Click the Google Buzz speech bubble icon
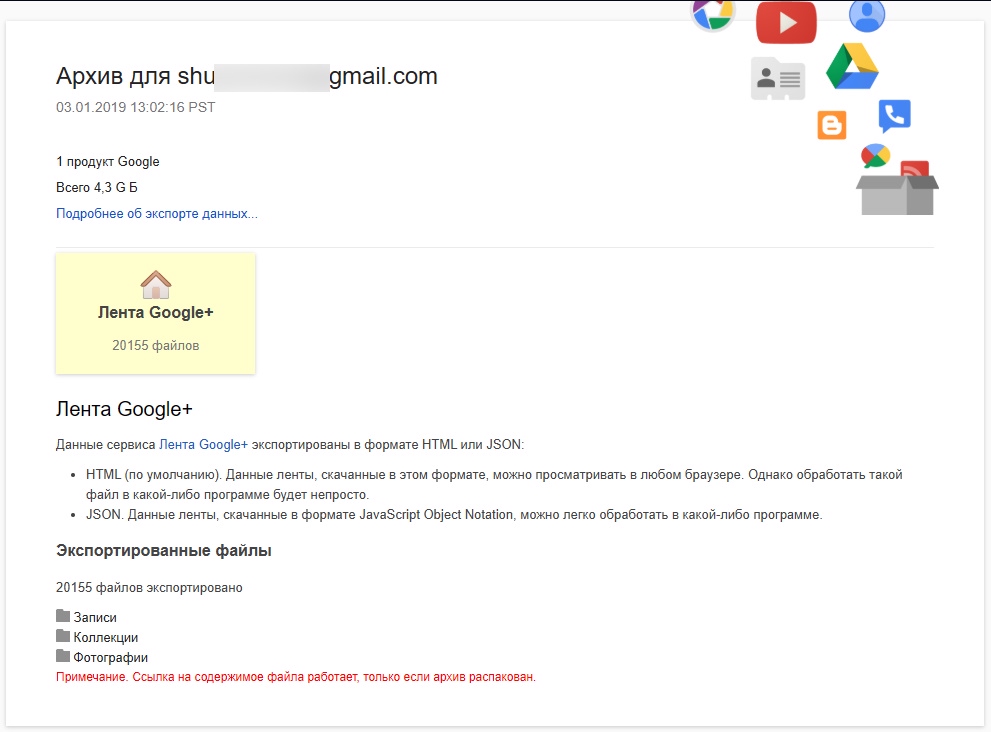 point(875,156)
